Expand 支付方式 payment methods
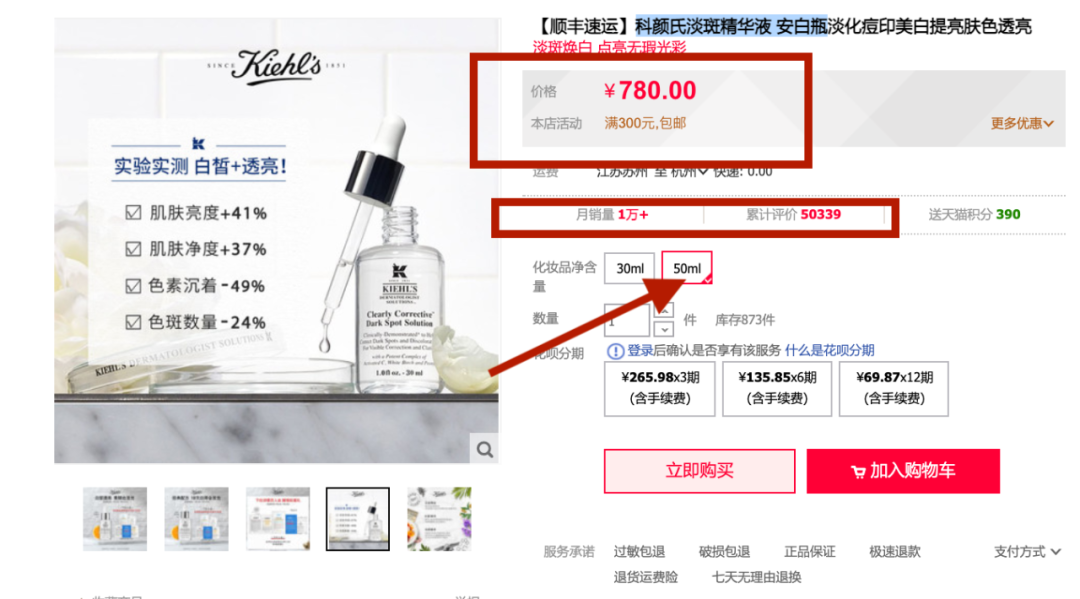This screenshot has height=599, width=1080. [1026, 551]
